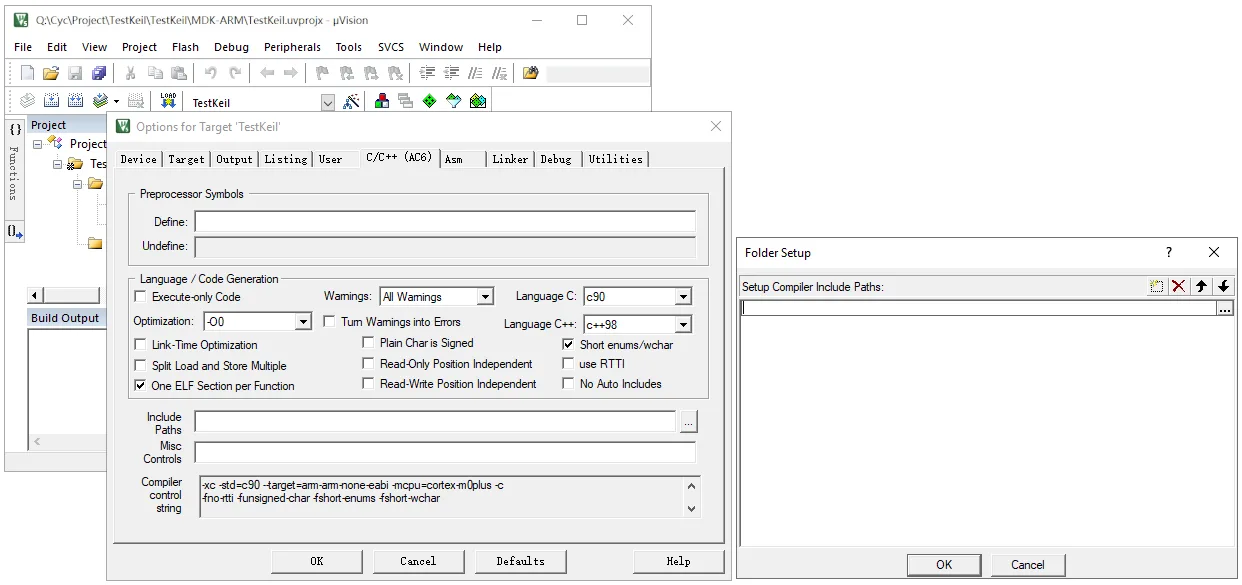Open the Project menu in menu bar
Viewport: 1242px width, 585px height.
point(139,47)
